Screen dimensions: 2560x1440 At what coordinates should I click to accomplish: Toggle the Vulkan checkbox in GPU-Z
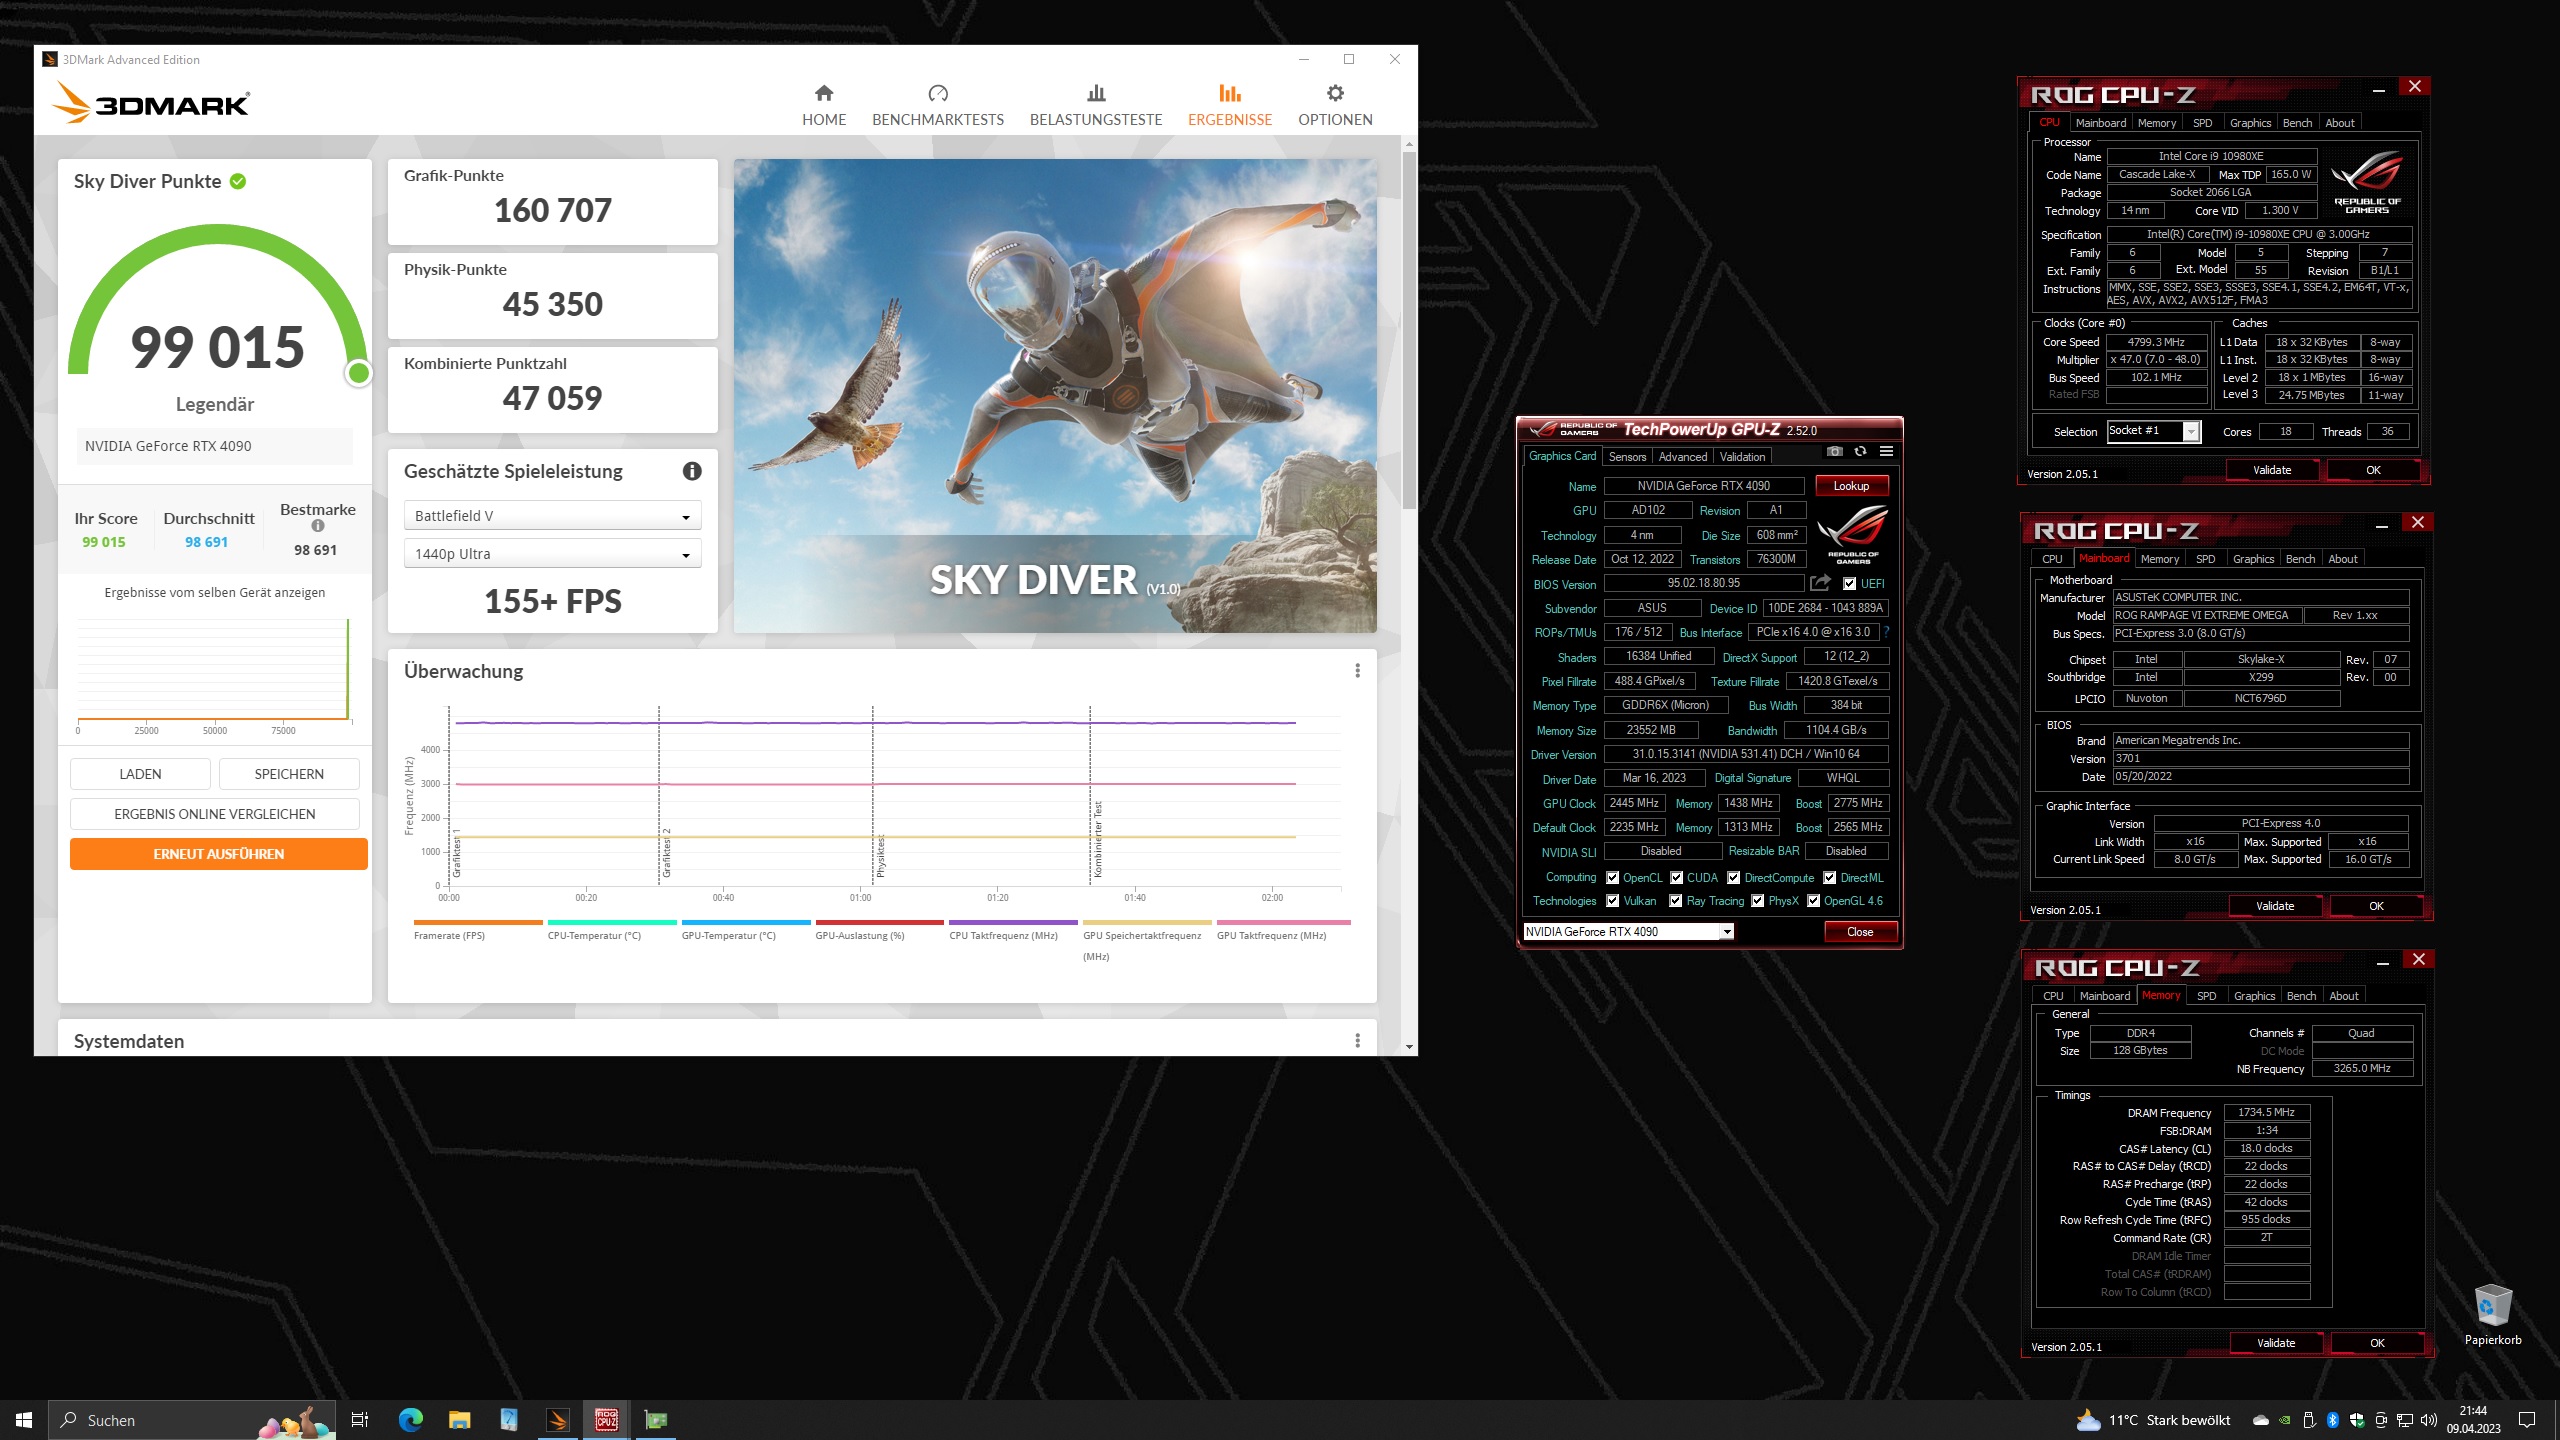point(1612,901)
